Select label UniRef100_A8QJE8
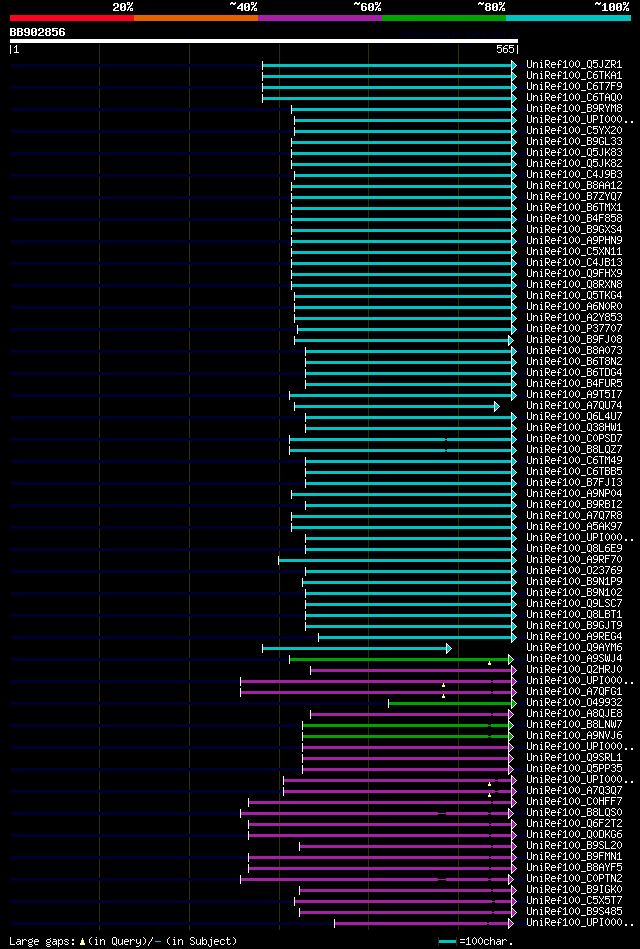 point(575,714)
